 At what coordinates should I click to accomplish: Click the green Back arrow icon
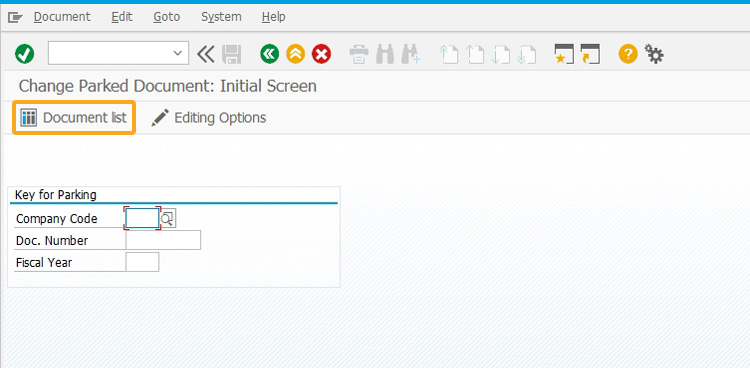(270, 54)
